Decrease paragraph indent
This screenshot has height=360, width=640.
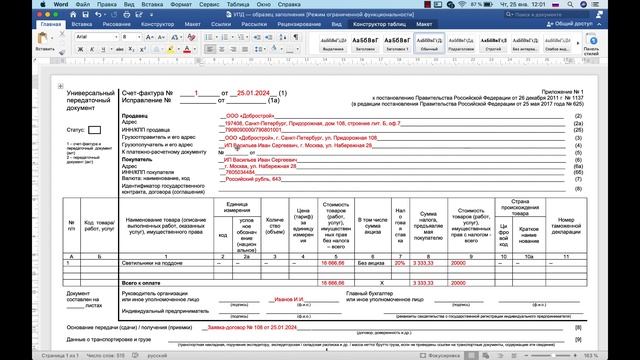(257, 37)
